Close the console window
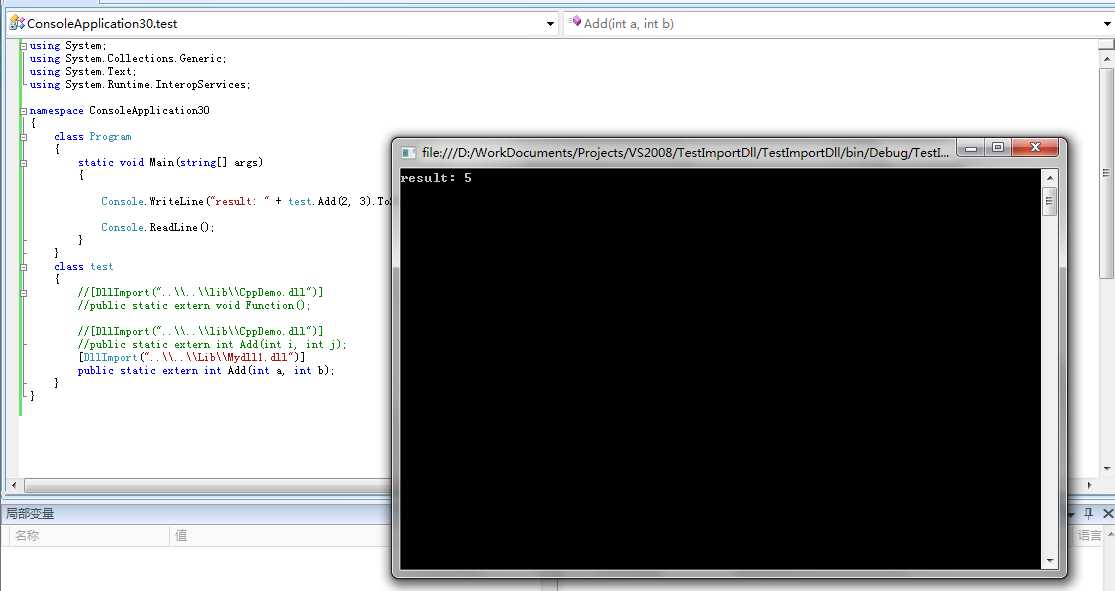 click(x=1035, y=148)
